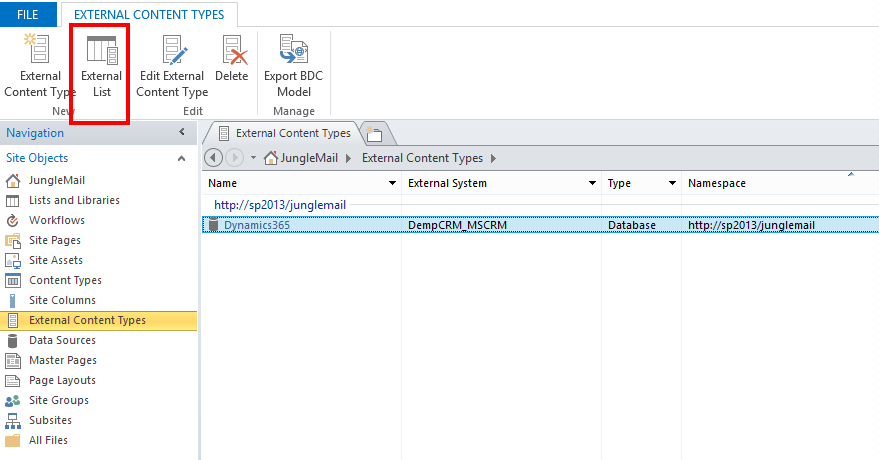Image resolution: width=879 pixels, height=460 pixels.
Task: Collapse the Navigation pane
Action: click(182, 132)
